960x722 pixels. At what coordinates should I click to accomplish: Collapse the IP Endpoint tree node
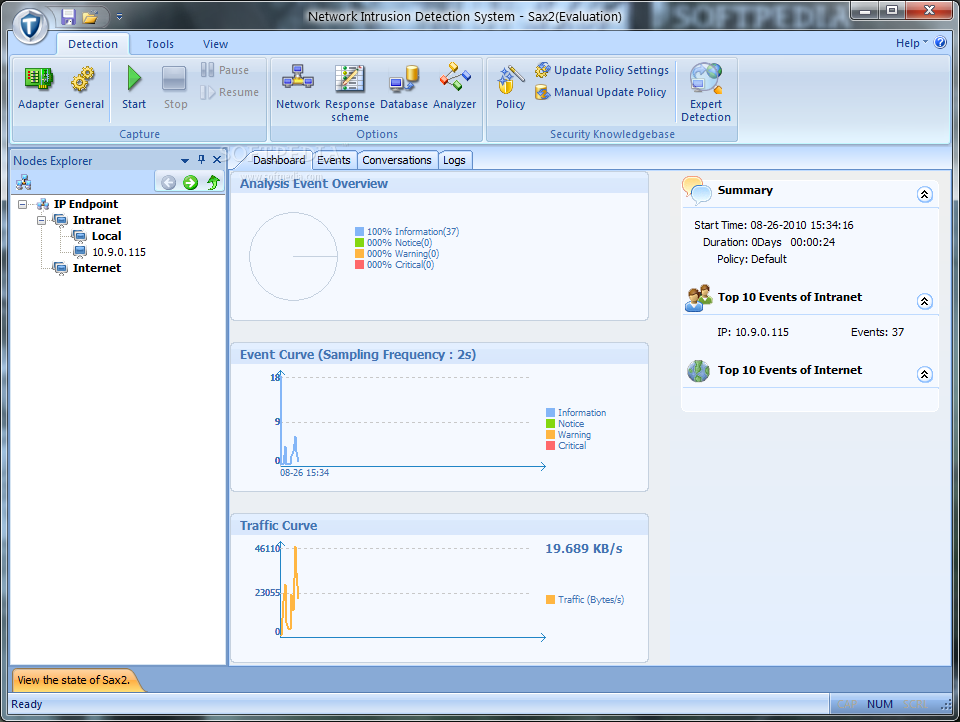[23, 204]
